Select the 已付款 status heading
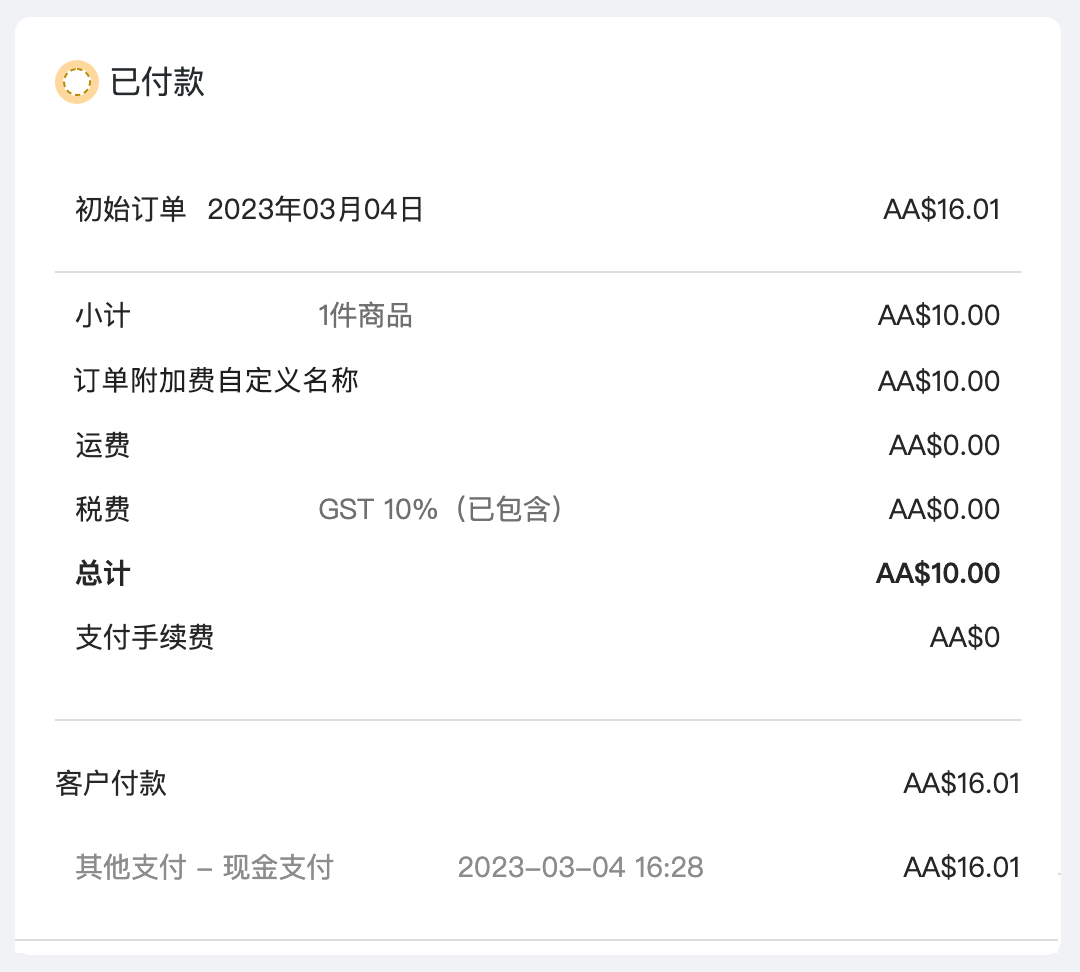The width and height of the screenshot is (1080, 972). point(157,82)
